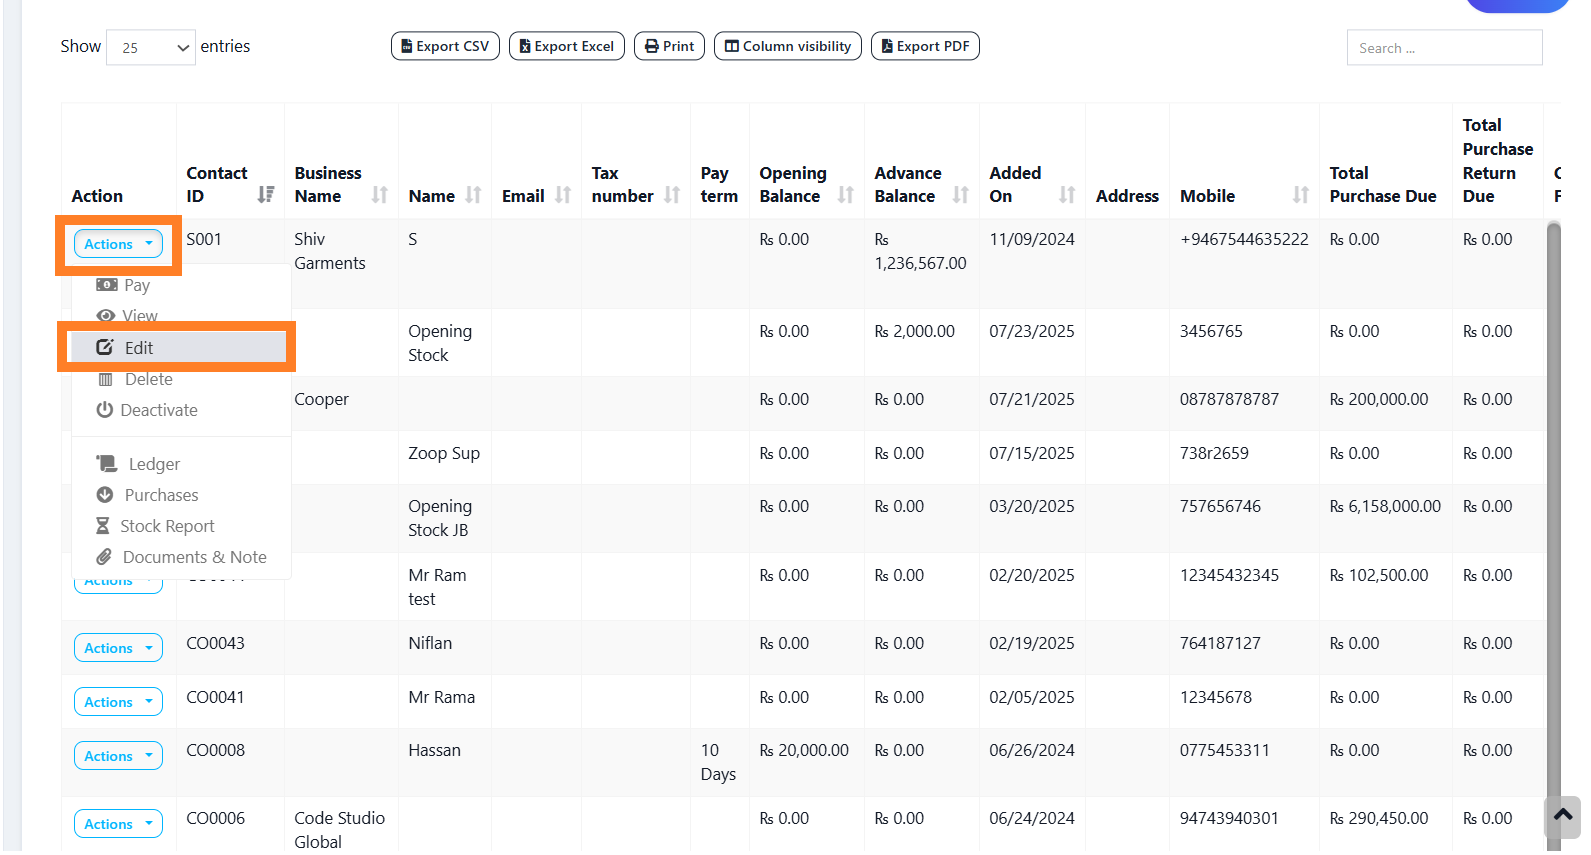Expand Actions dropdown for CO0043 Niflan
Image resolution: width=1591 pixels, height=855 pixels.
[x=118, y=648]
